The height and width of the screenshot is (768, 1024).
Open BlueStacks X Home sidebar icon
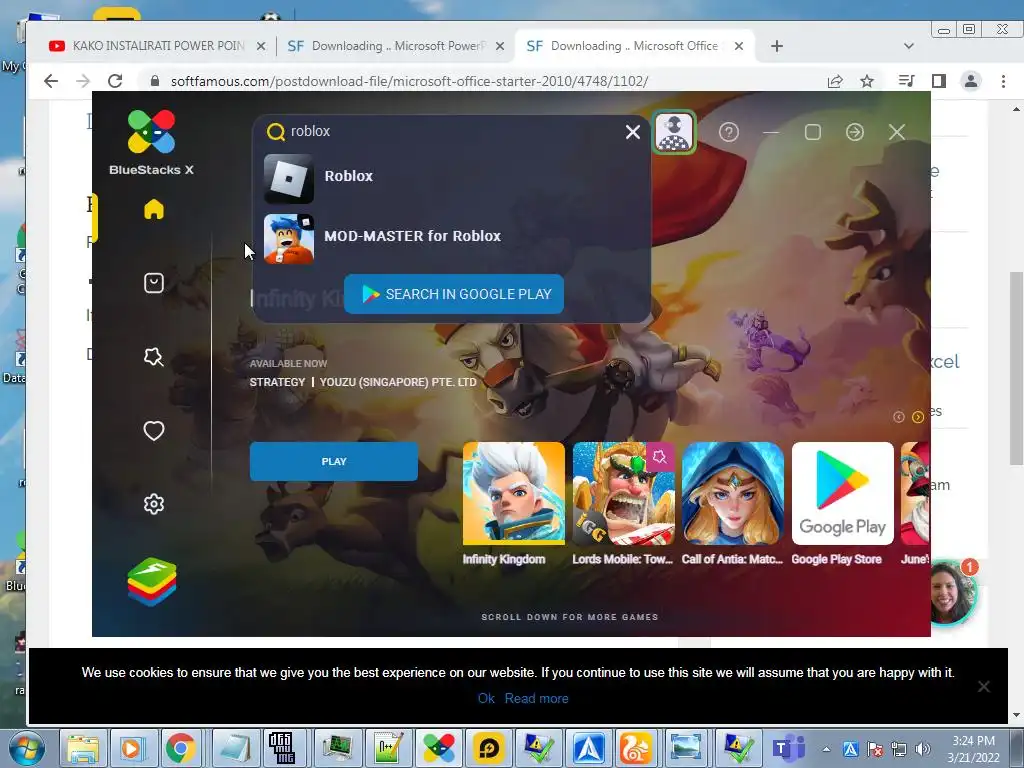154,209
